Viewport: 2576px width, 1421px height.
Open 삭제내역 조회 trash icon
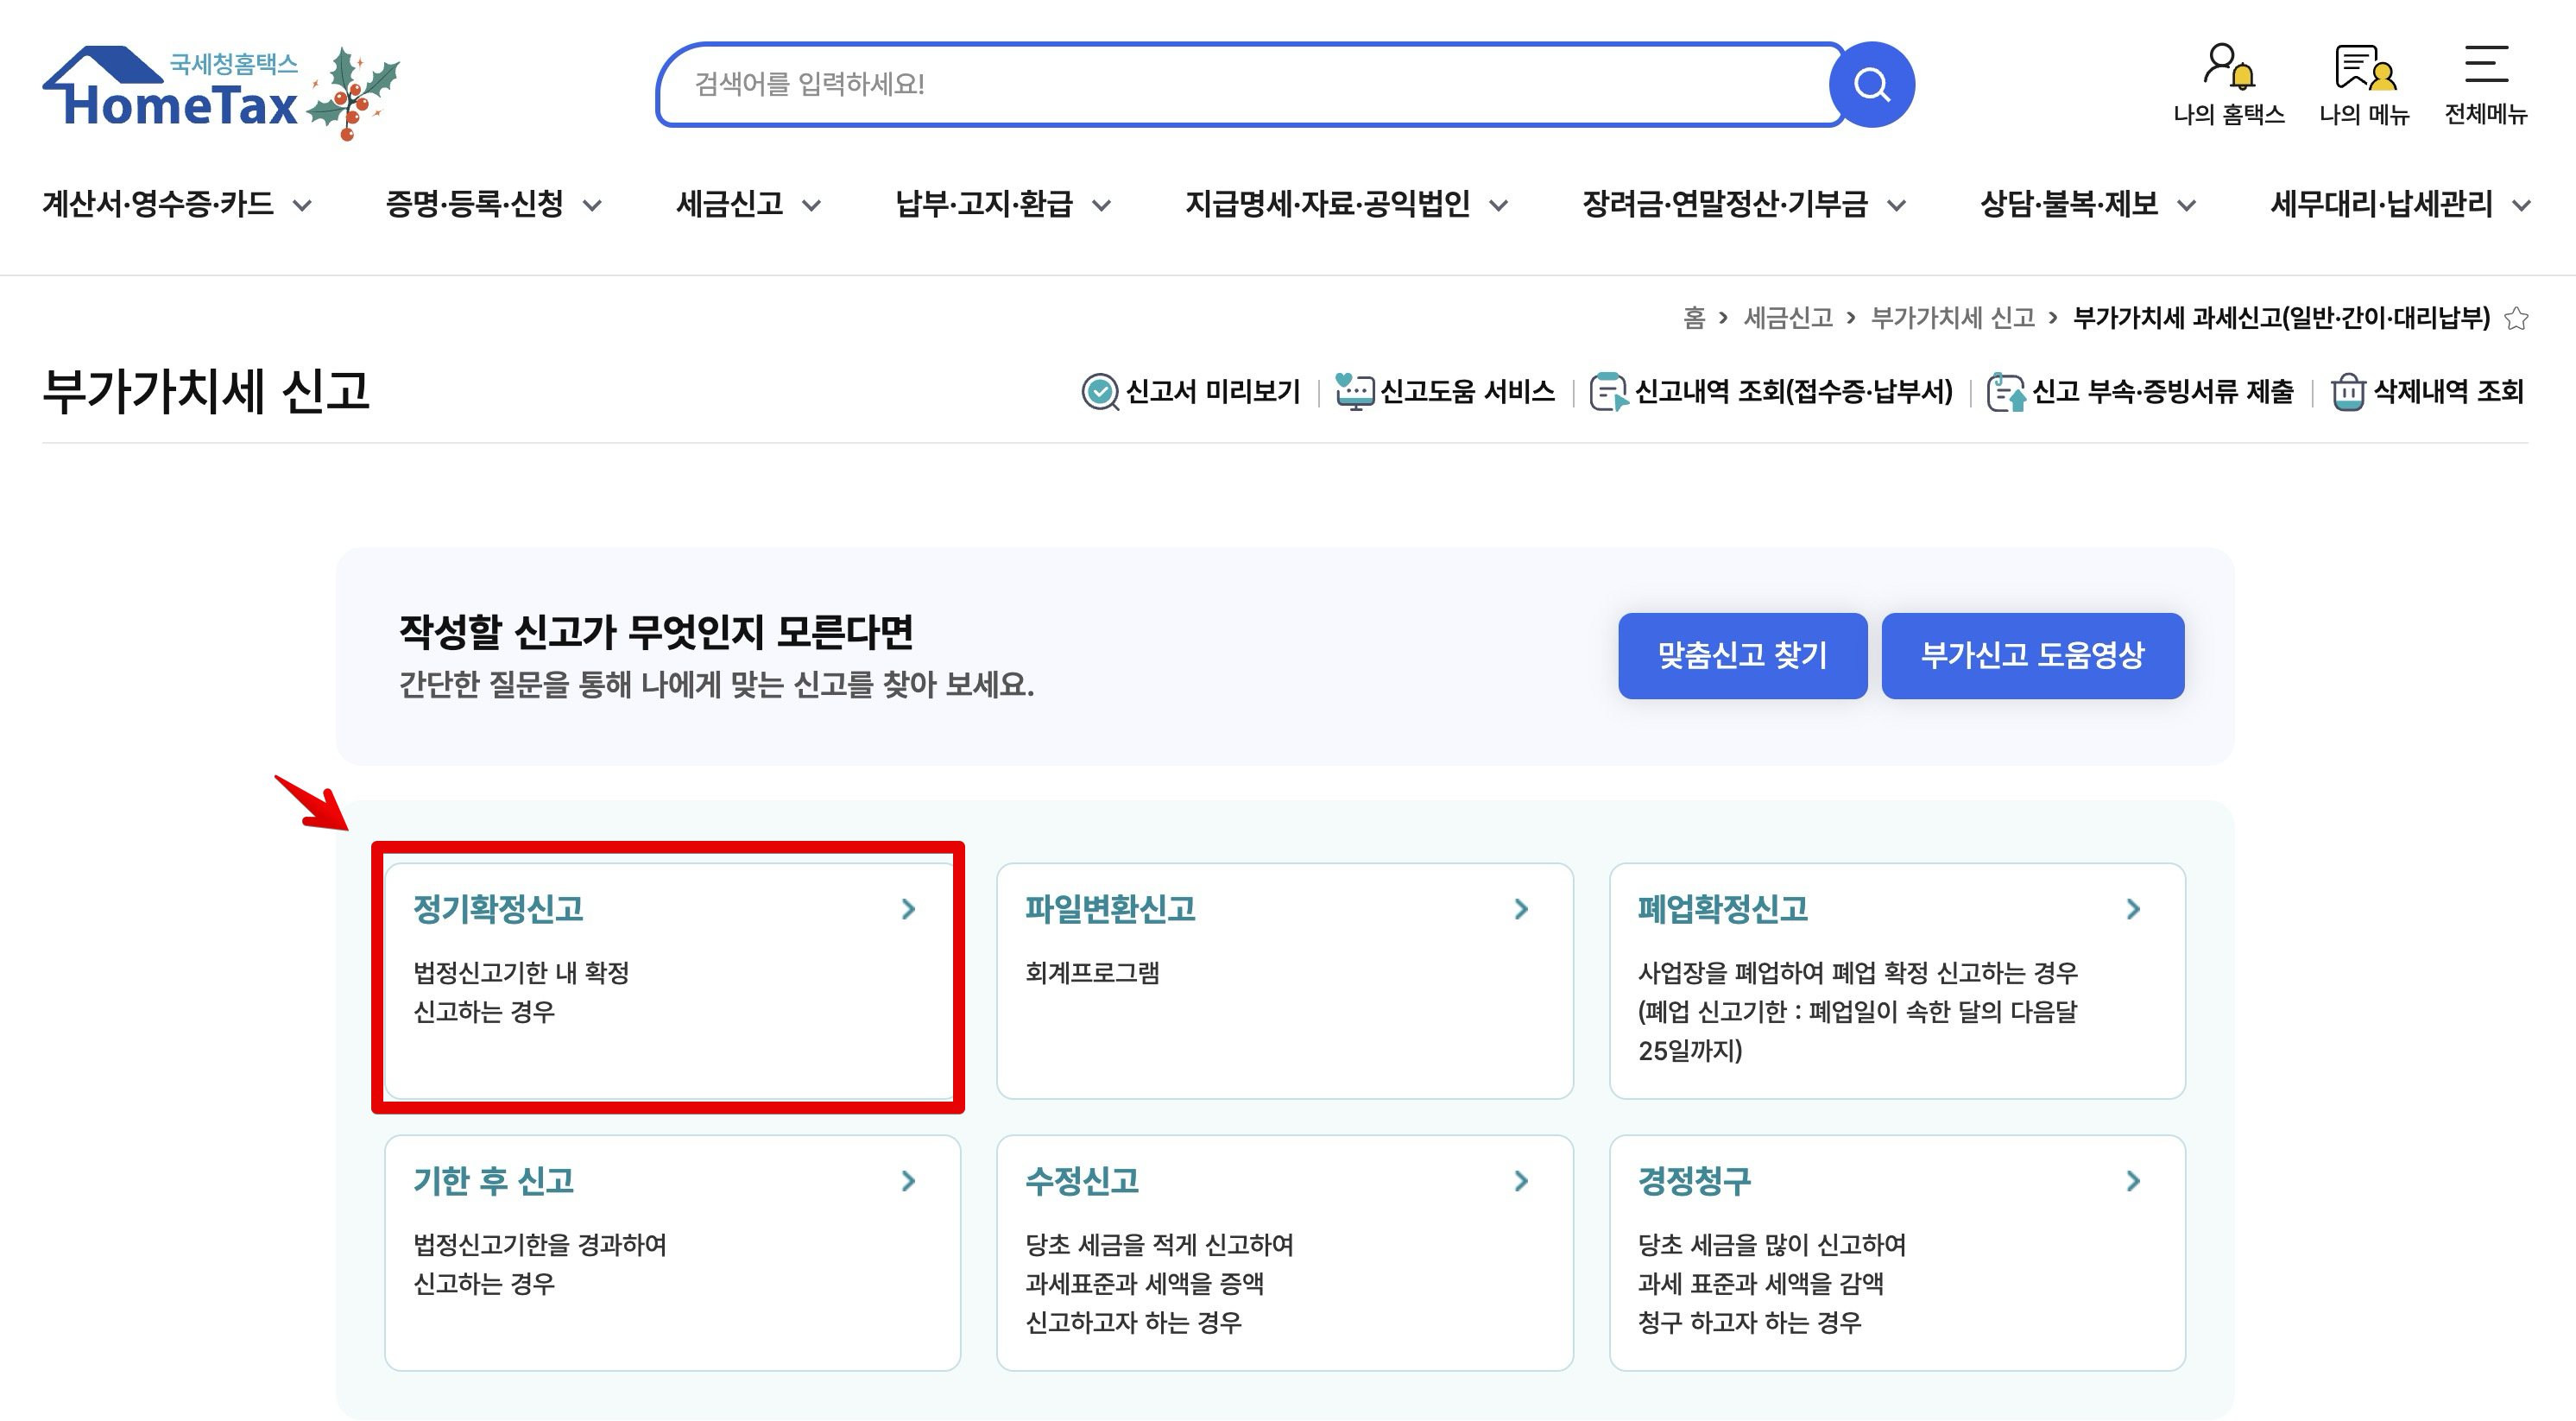[2347, 392]
